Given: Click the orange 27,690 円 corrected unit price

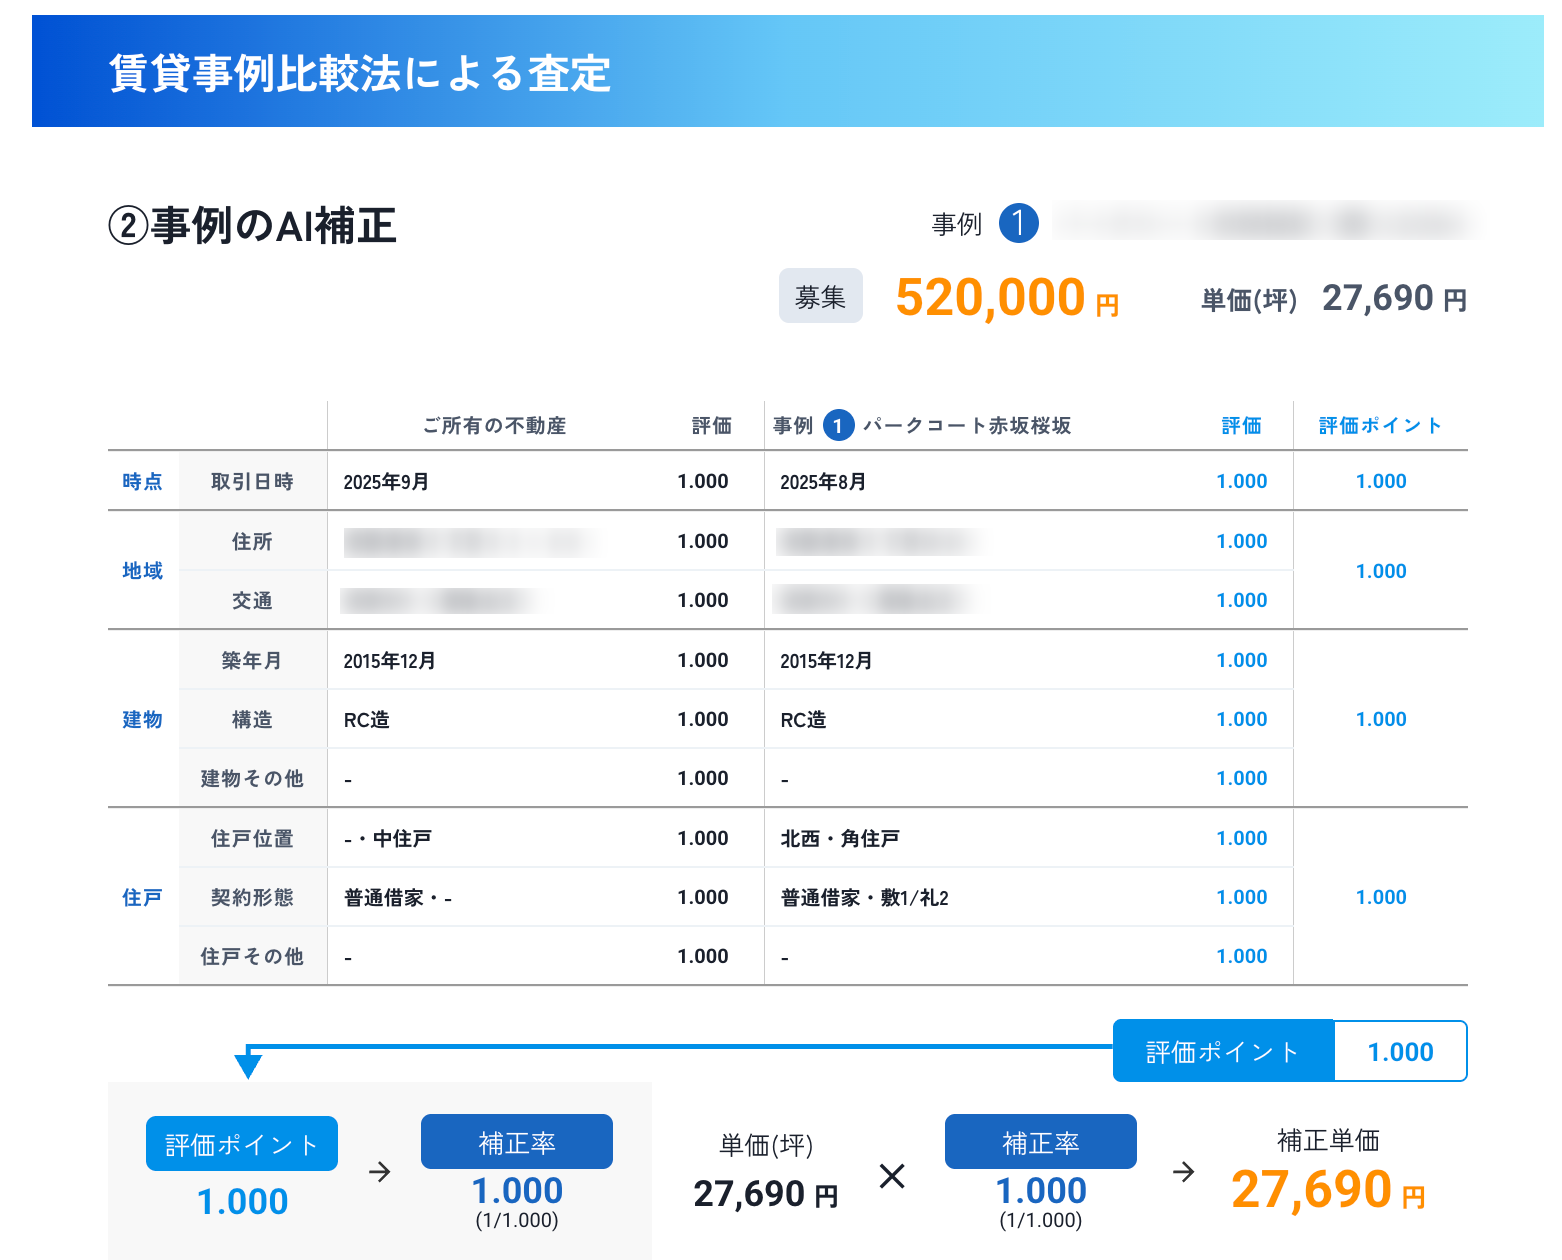Looking at the screenshot, I should coord(1327,1190).
